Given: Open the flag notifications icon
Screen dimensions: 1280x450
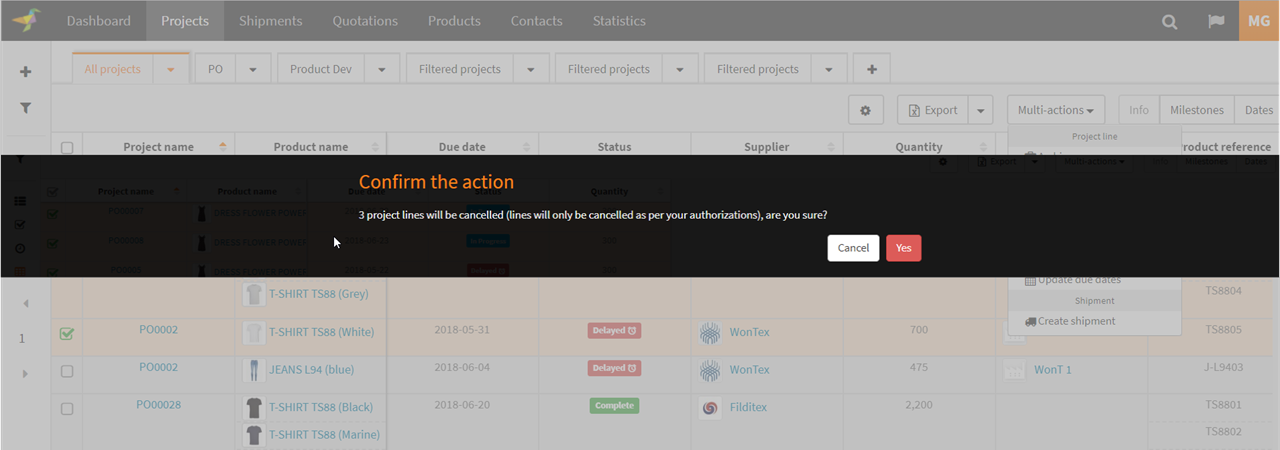Looking at the screenshot, I should [1215, 21].
